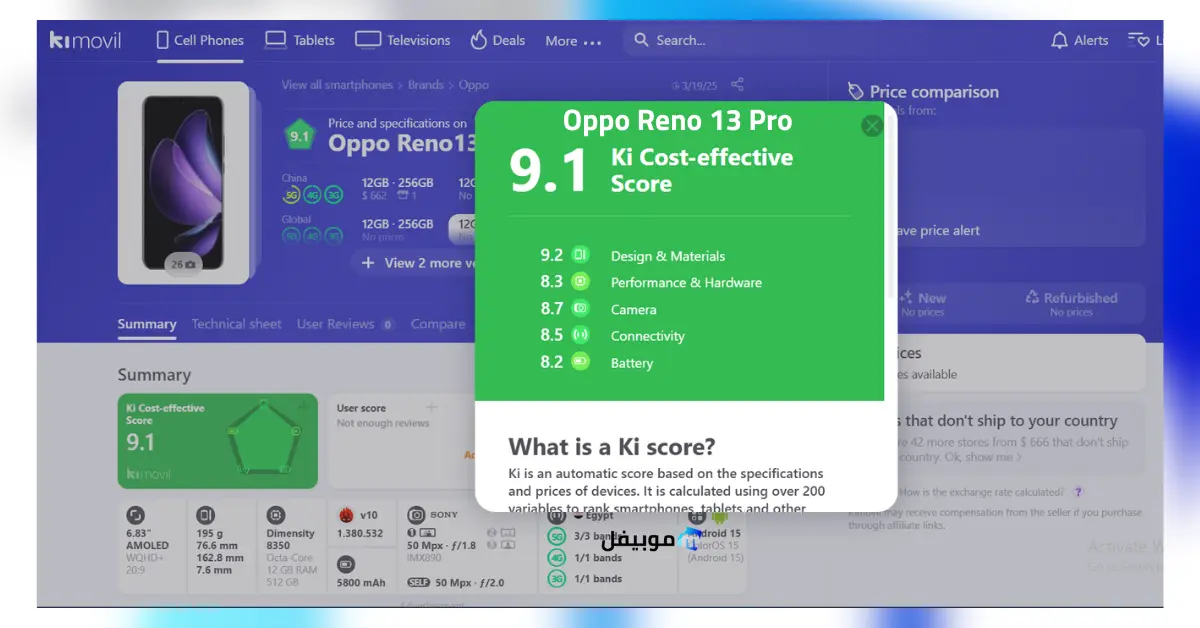
Task: Open the Deals section
Action: (497, 40)
